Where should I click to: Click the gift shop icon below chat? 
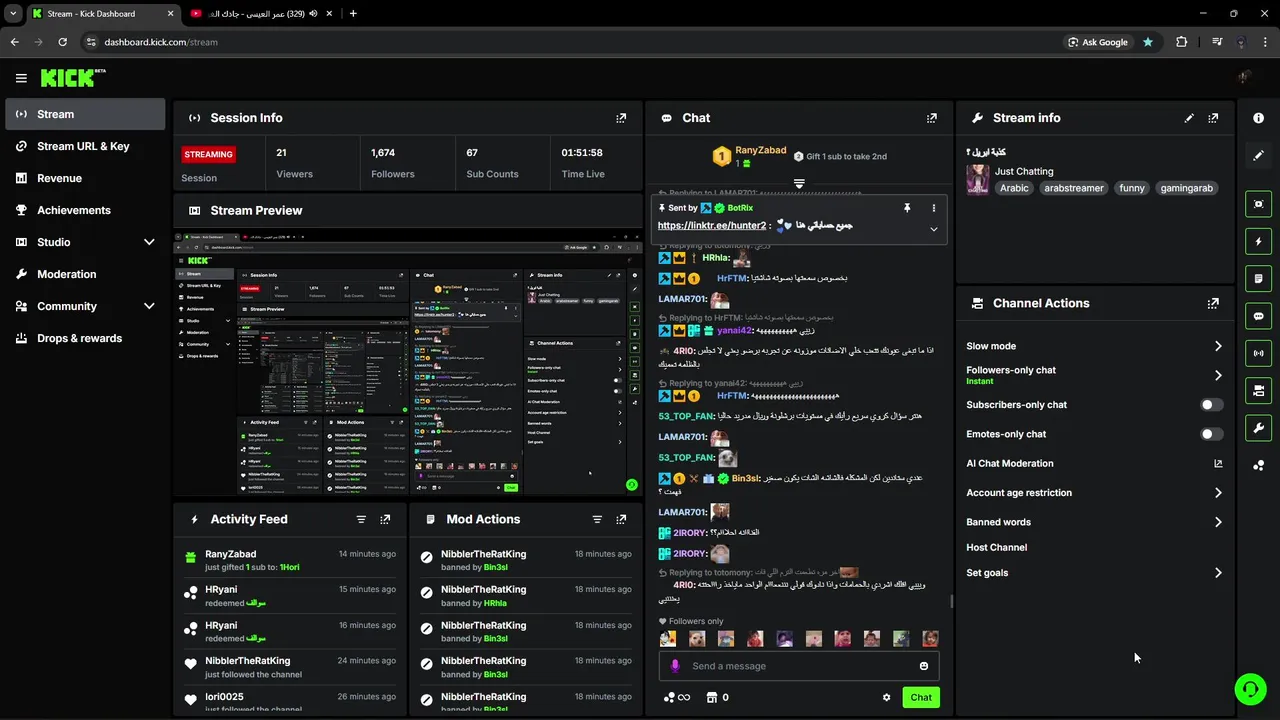[x=717, y=698]
